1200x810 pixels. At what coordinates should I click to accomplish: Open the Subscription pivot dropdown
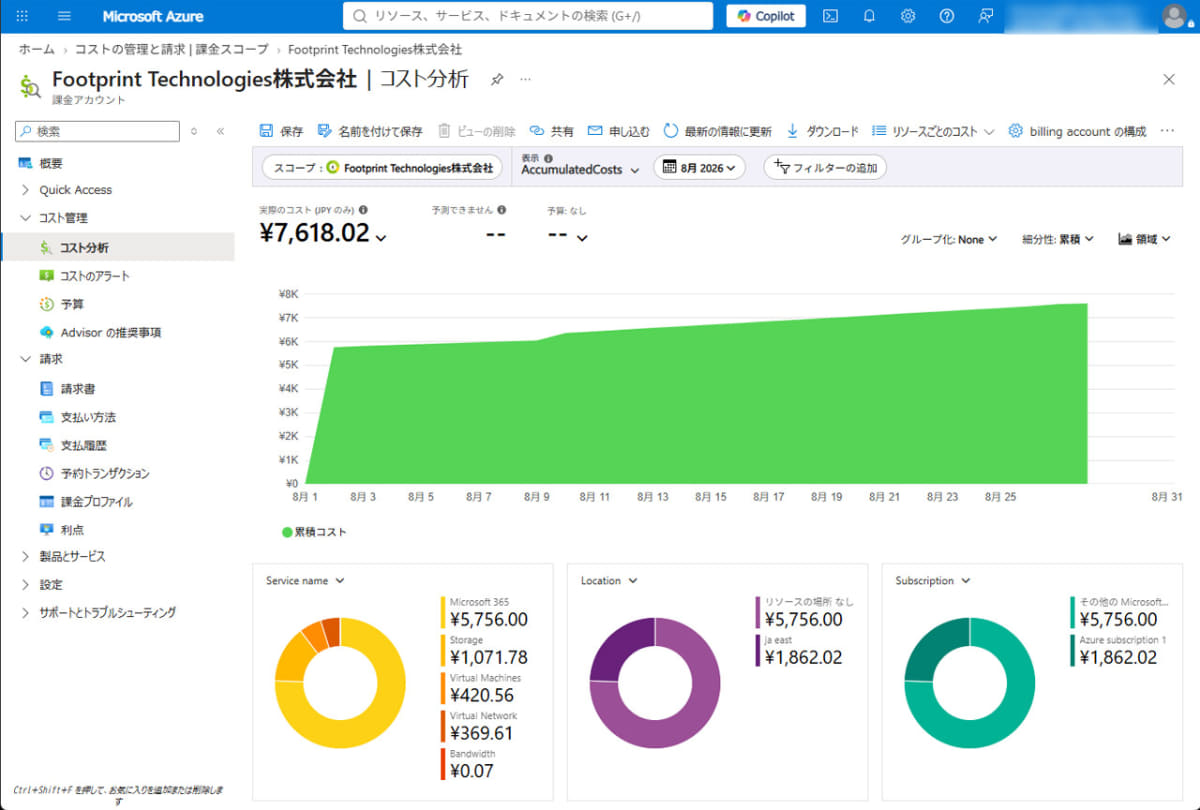(933, 581)
